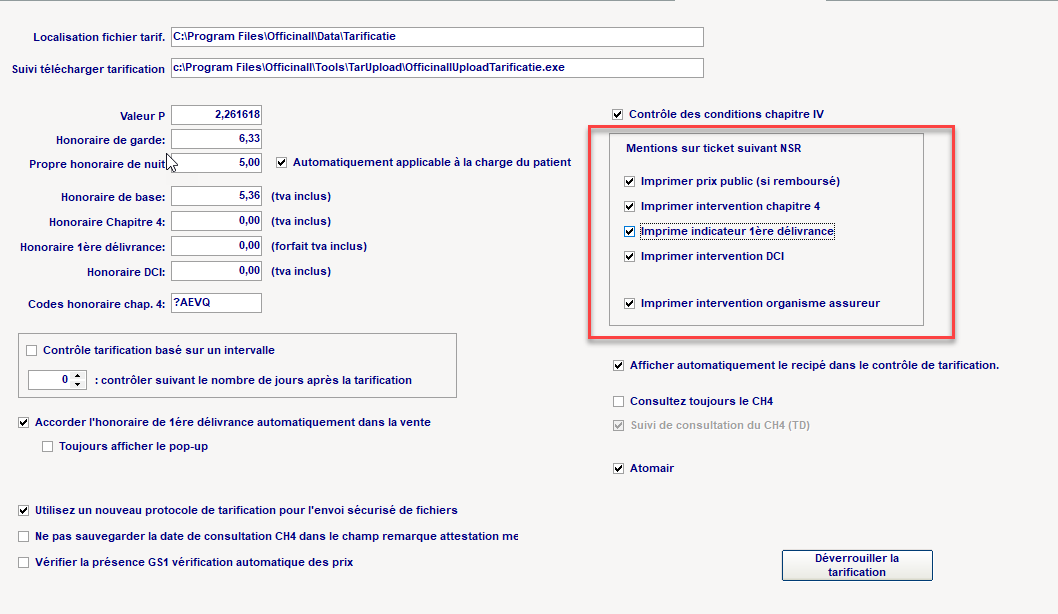Edit the Localisation fichier tarif. path field
The width and height of the screenshot is (1058, 614).
click(x=436, y=37)
